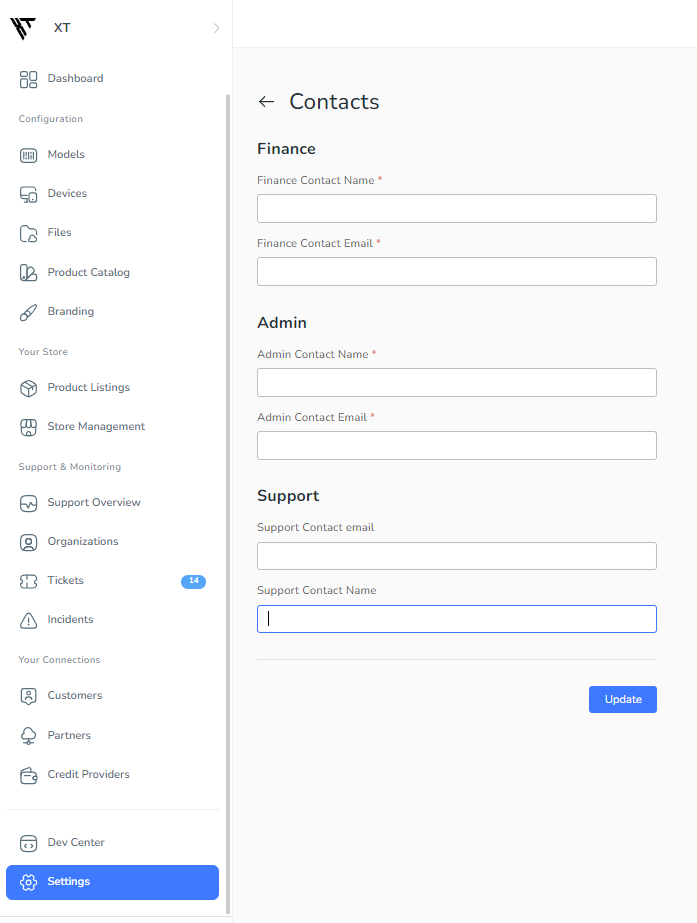Click the Dashboard grid icon
The image size is (697, 923).
click(28, 79)
